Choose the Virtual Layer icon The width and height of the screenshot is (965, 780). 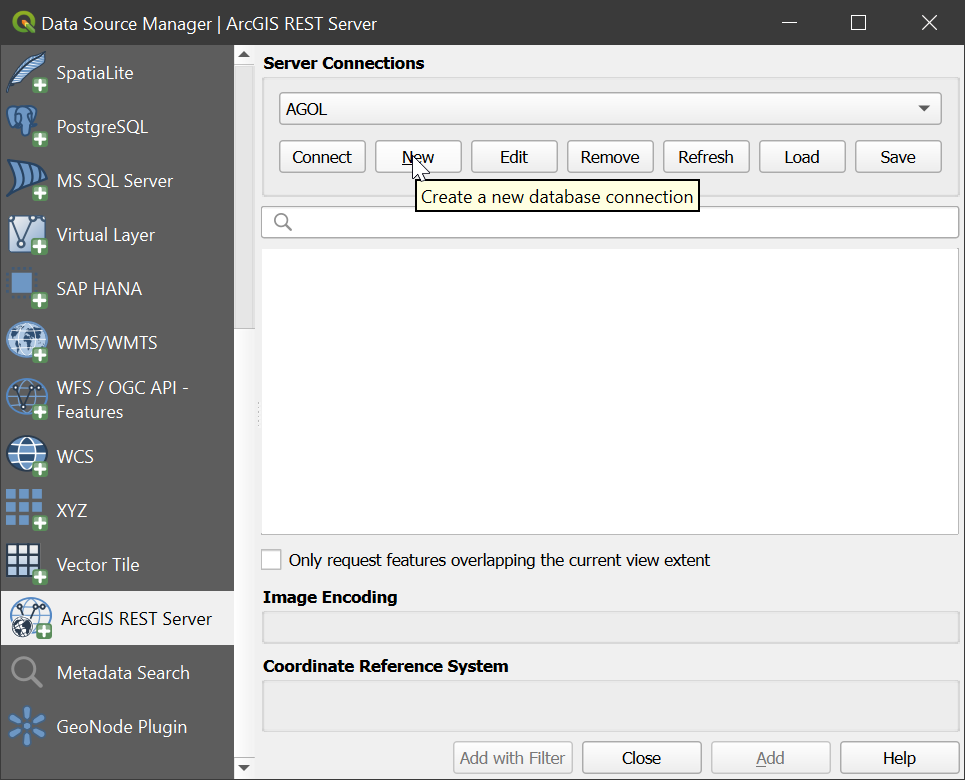point(27,235)
